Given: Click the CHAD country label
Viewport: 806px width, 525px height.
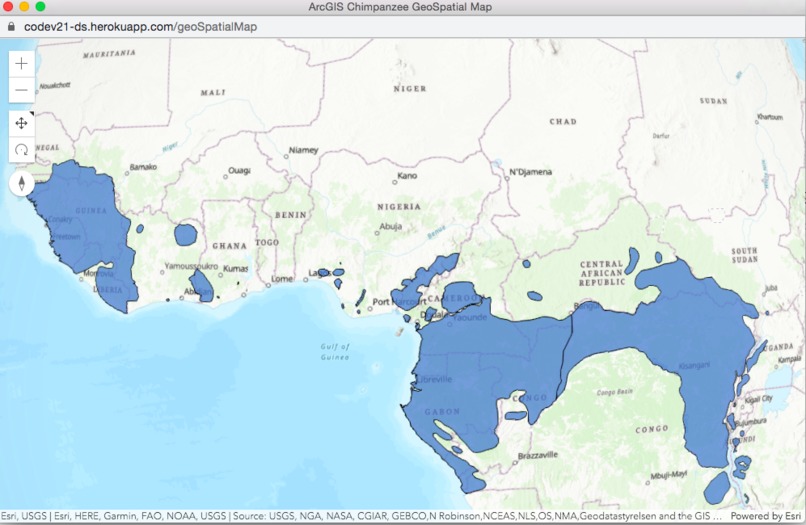Looking at the screenshot, I should point(563,122).
